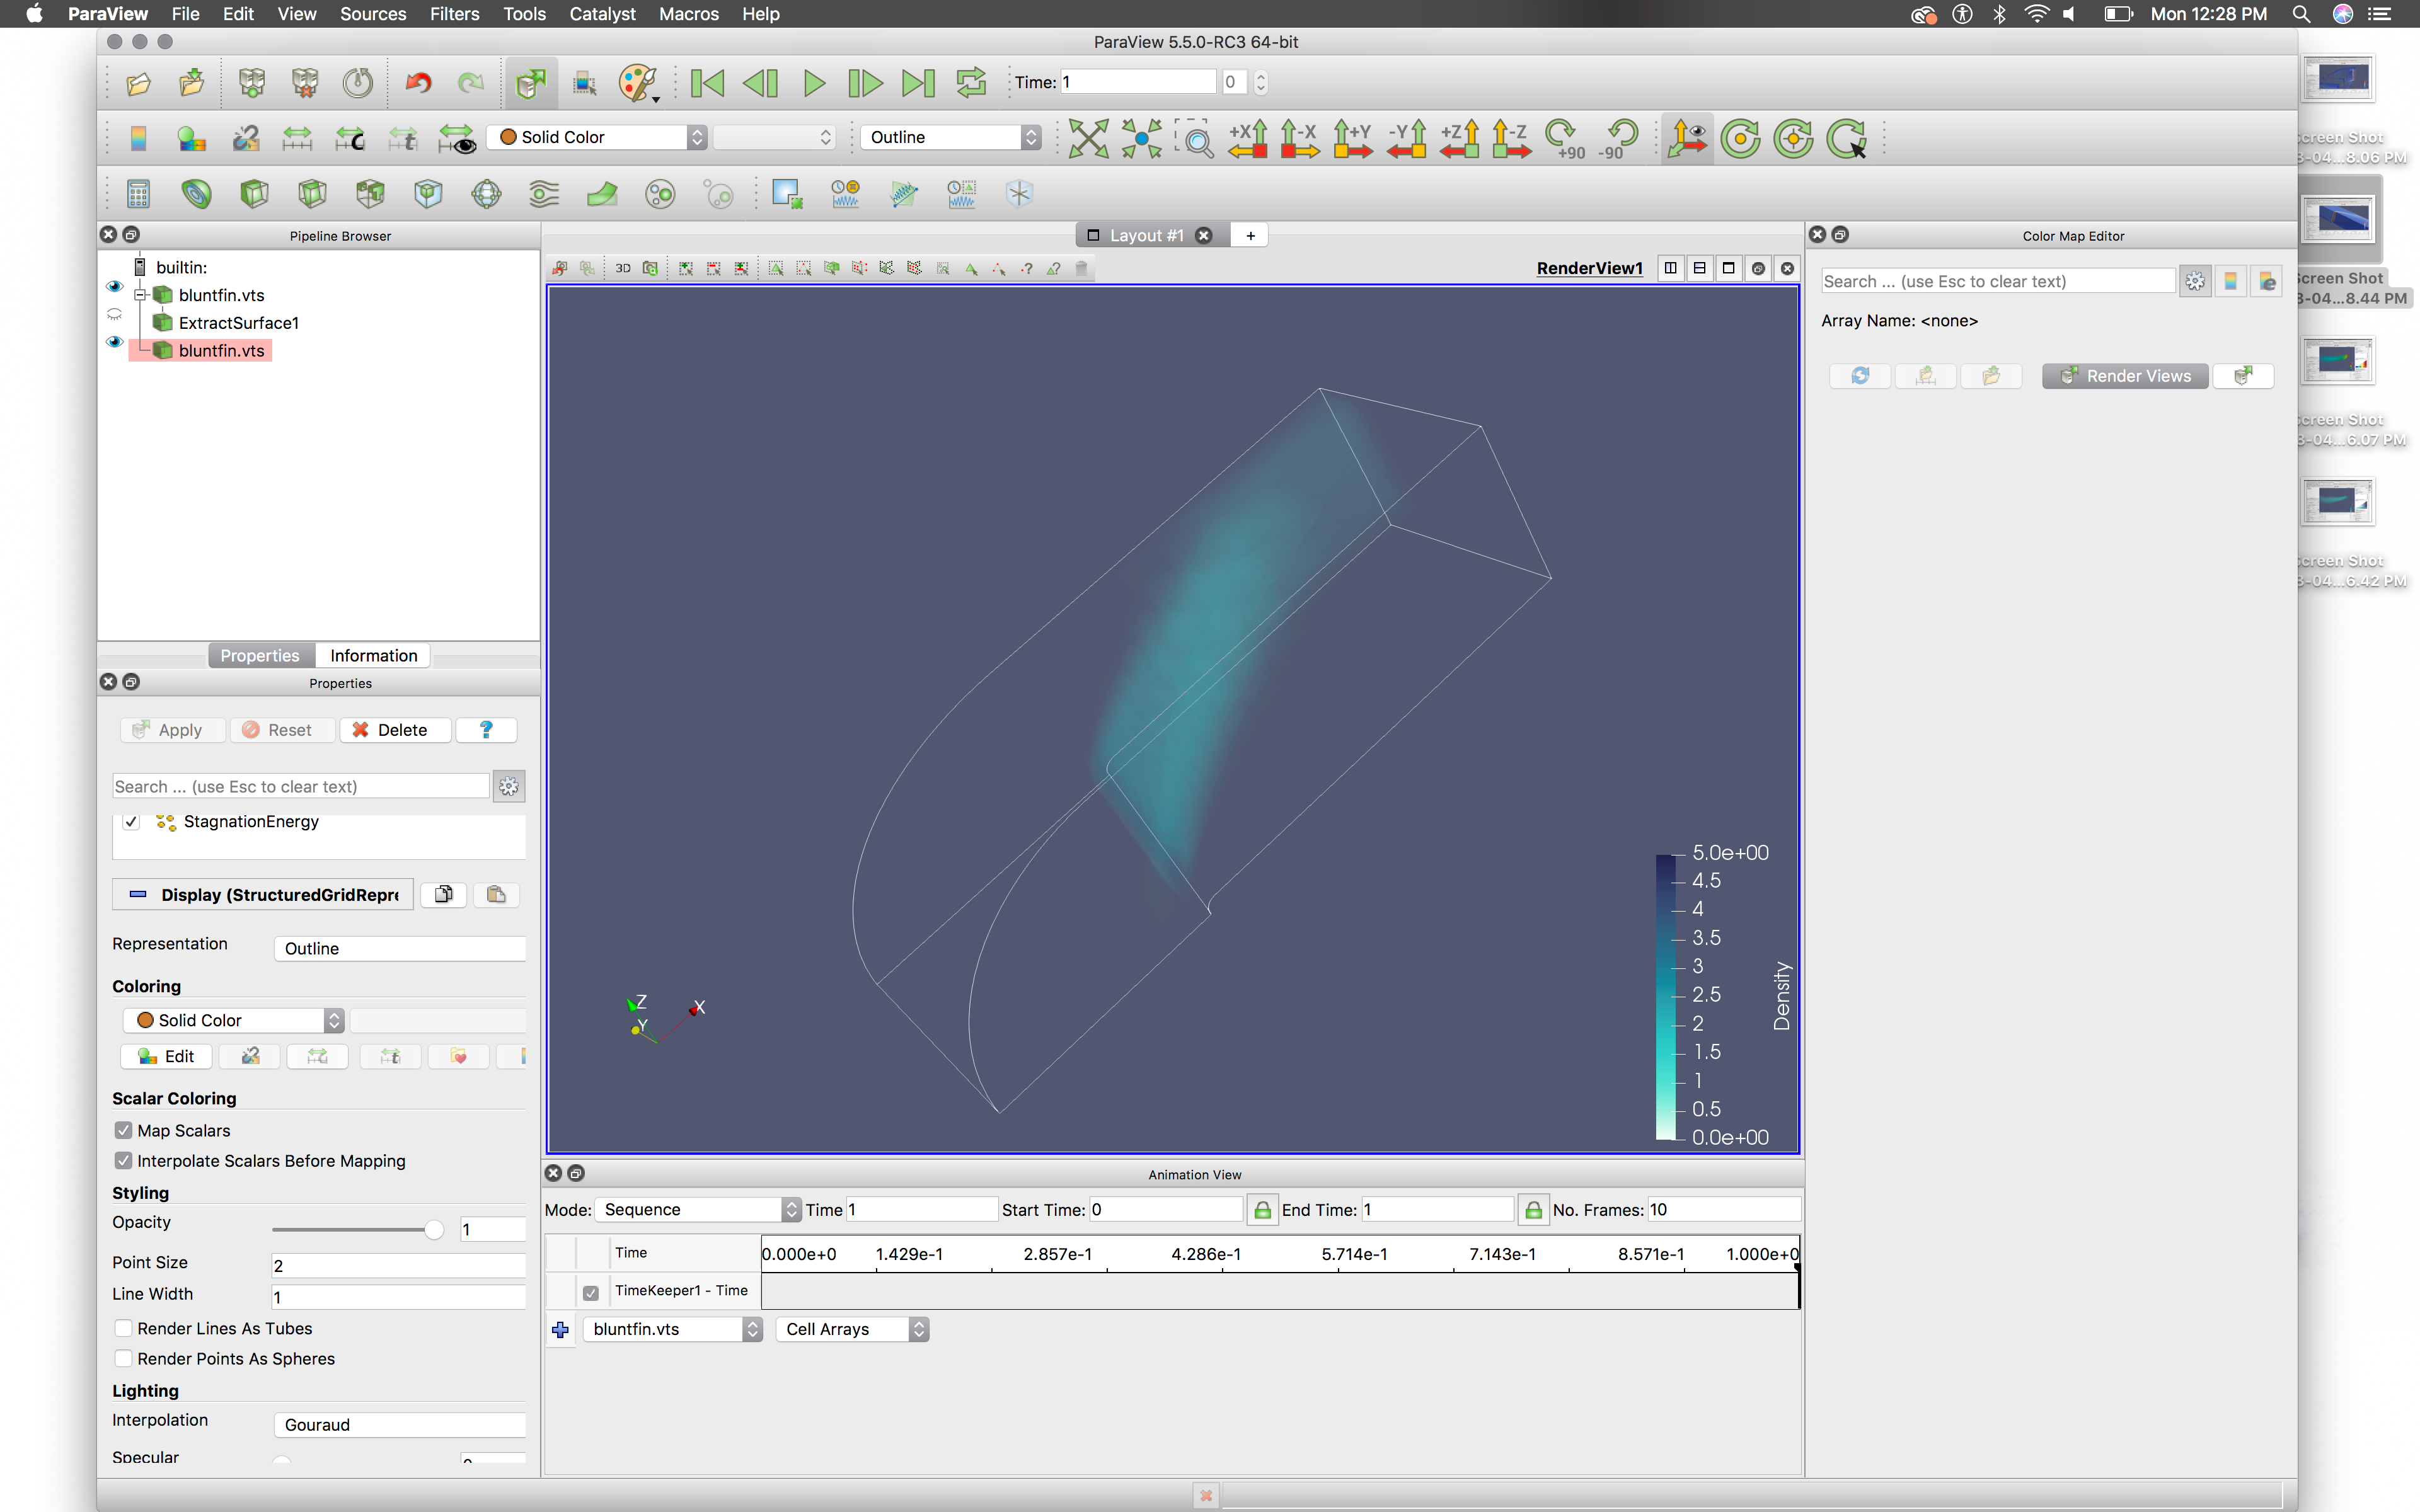The width and height of the screenshot is (2420, 1512).
Task: Open the Solid Color toolbar dropdown
Action: (x=598, y=137)
